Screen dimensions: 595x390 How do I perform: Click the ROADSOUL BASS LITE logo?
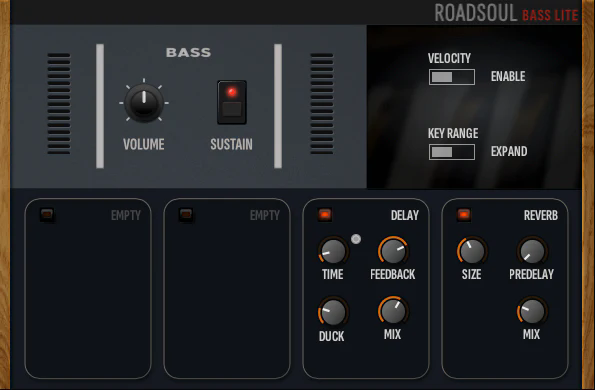(506, 13)
